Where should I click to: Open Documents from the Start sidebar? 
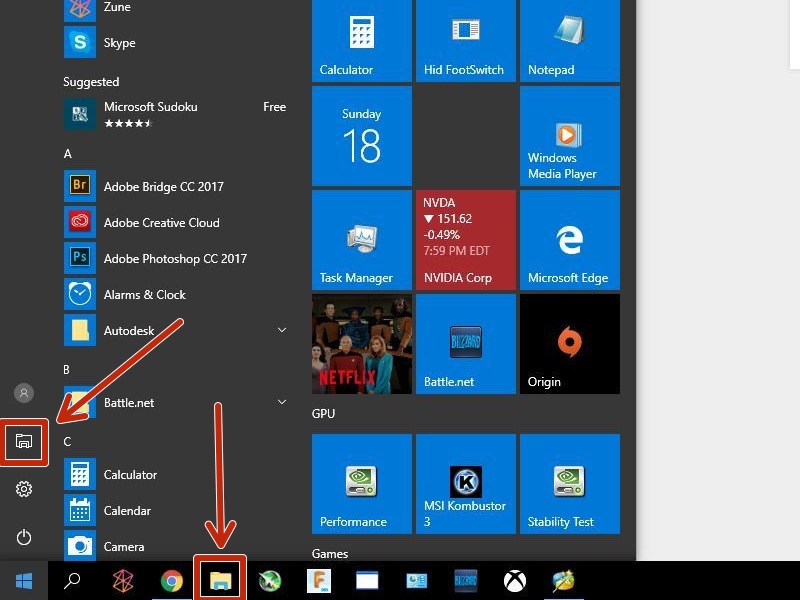(24, 441)
